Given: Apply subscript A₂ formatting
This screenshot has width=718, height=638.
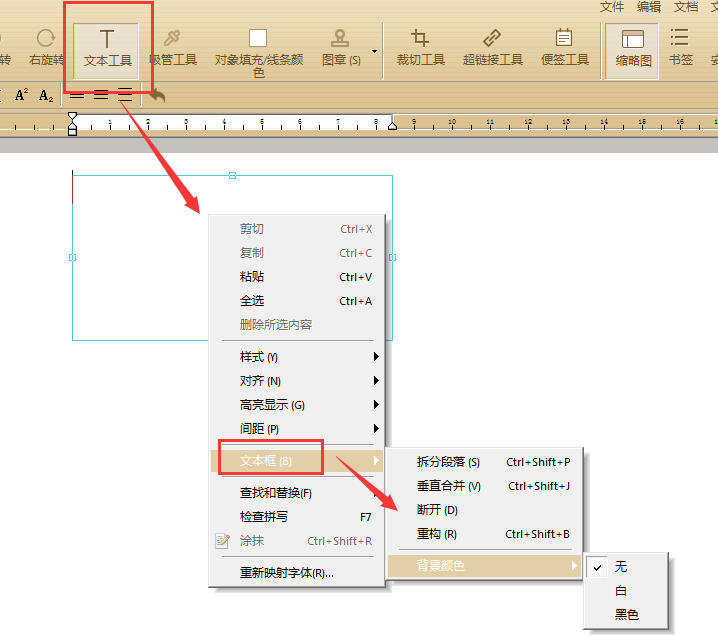Looking at the screenshot, I should [x=46, y=95].
